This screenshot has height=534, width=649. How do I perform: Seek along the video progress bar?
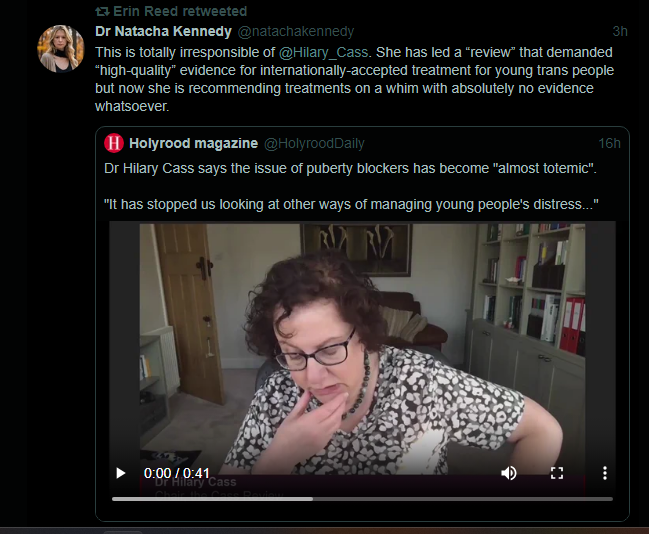(362, 499)
